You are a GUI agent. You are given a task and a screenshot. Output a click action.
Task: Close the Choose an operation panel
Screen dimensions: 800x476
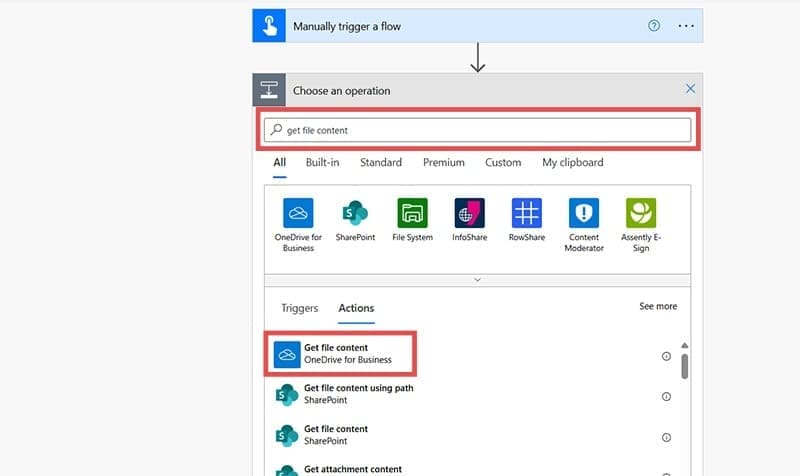click(690, 89)
